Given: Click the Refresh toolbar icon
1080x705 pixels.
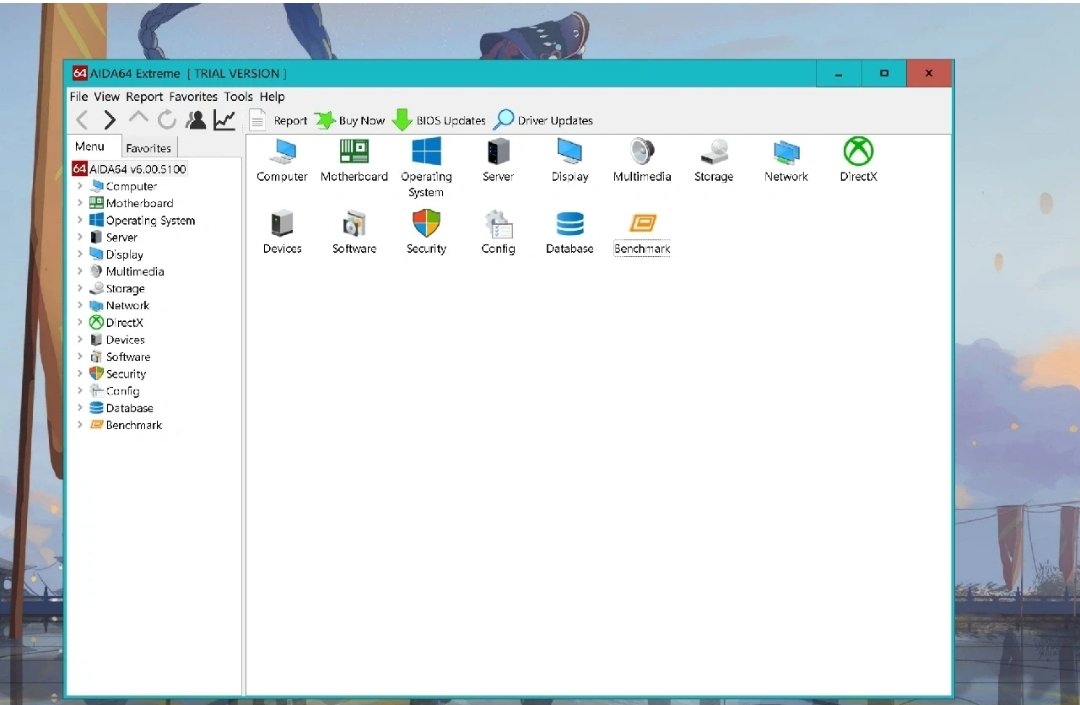Looking at the screenshot, I should [x=166, y=120].
